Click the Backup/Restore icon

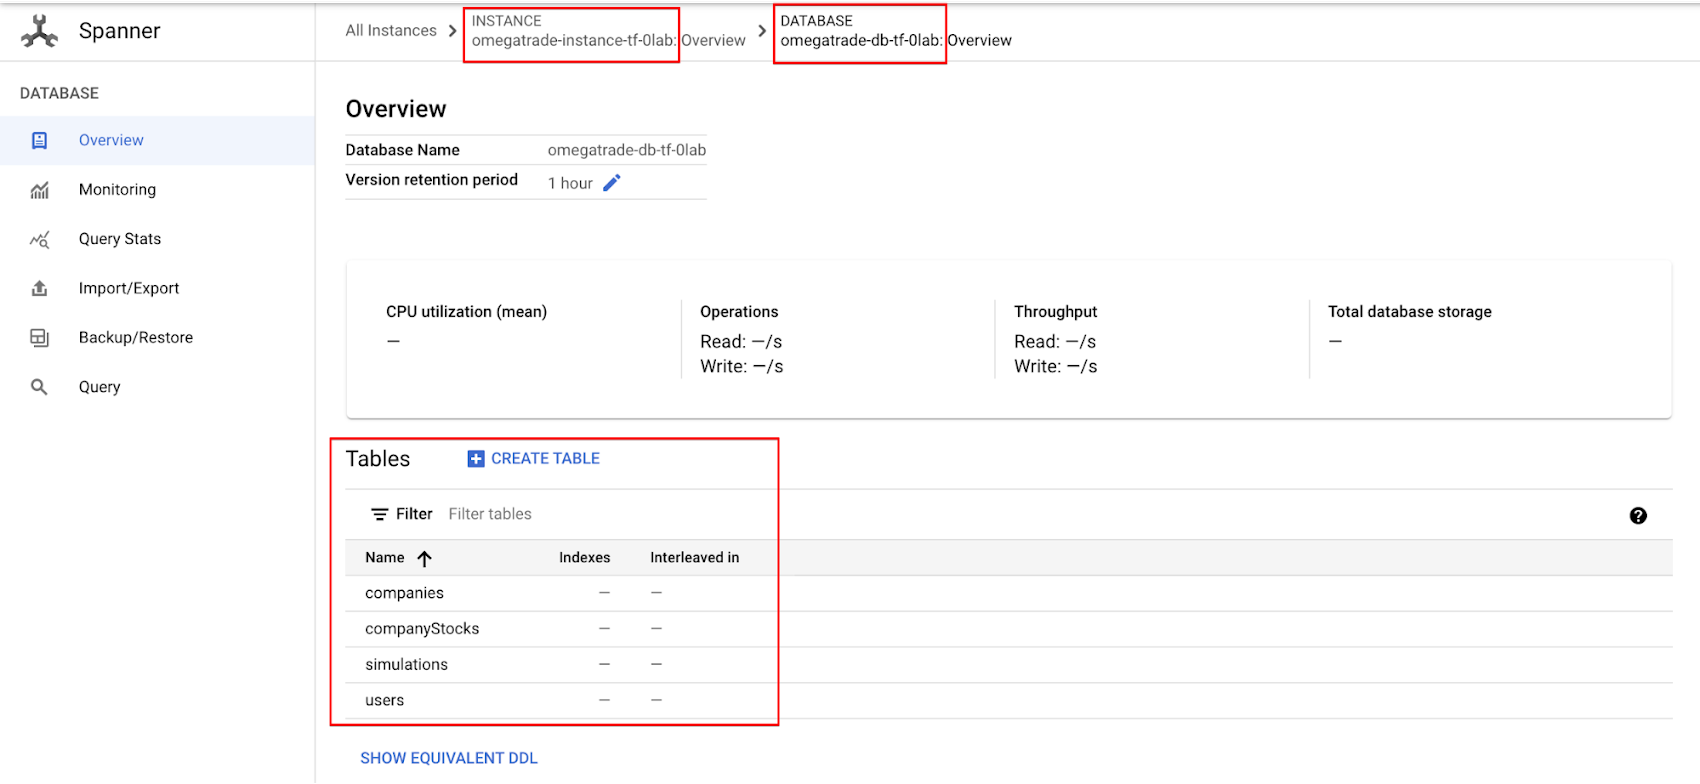coord(39,338)
